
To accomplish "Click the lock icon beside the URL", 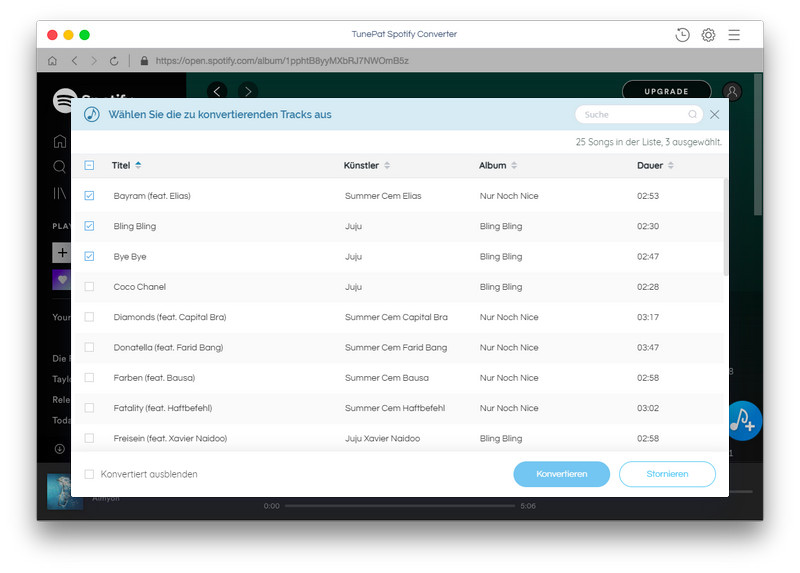I will [x=144, y=61].
